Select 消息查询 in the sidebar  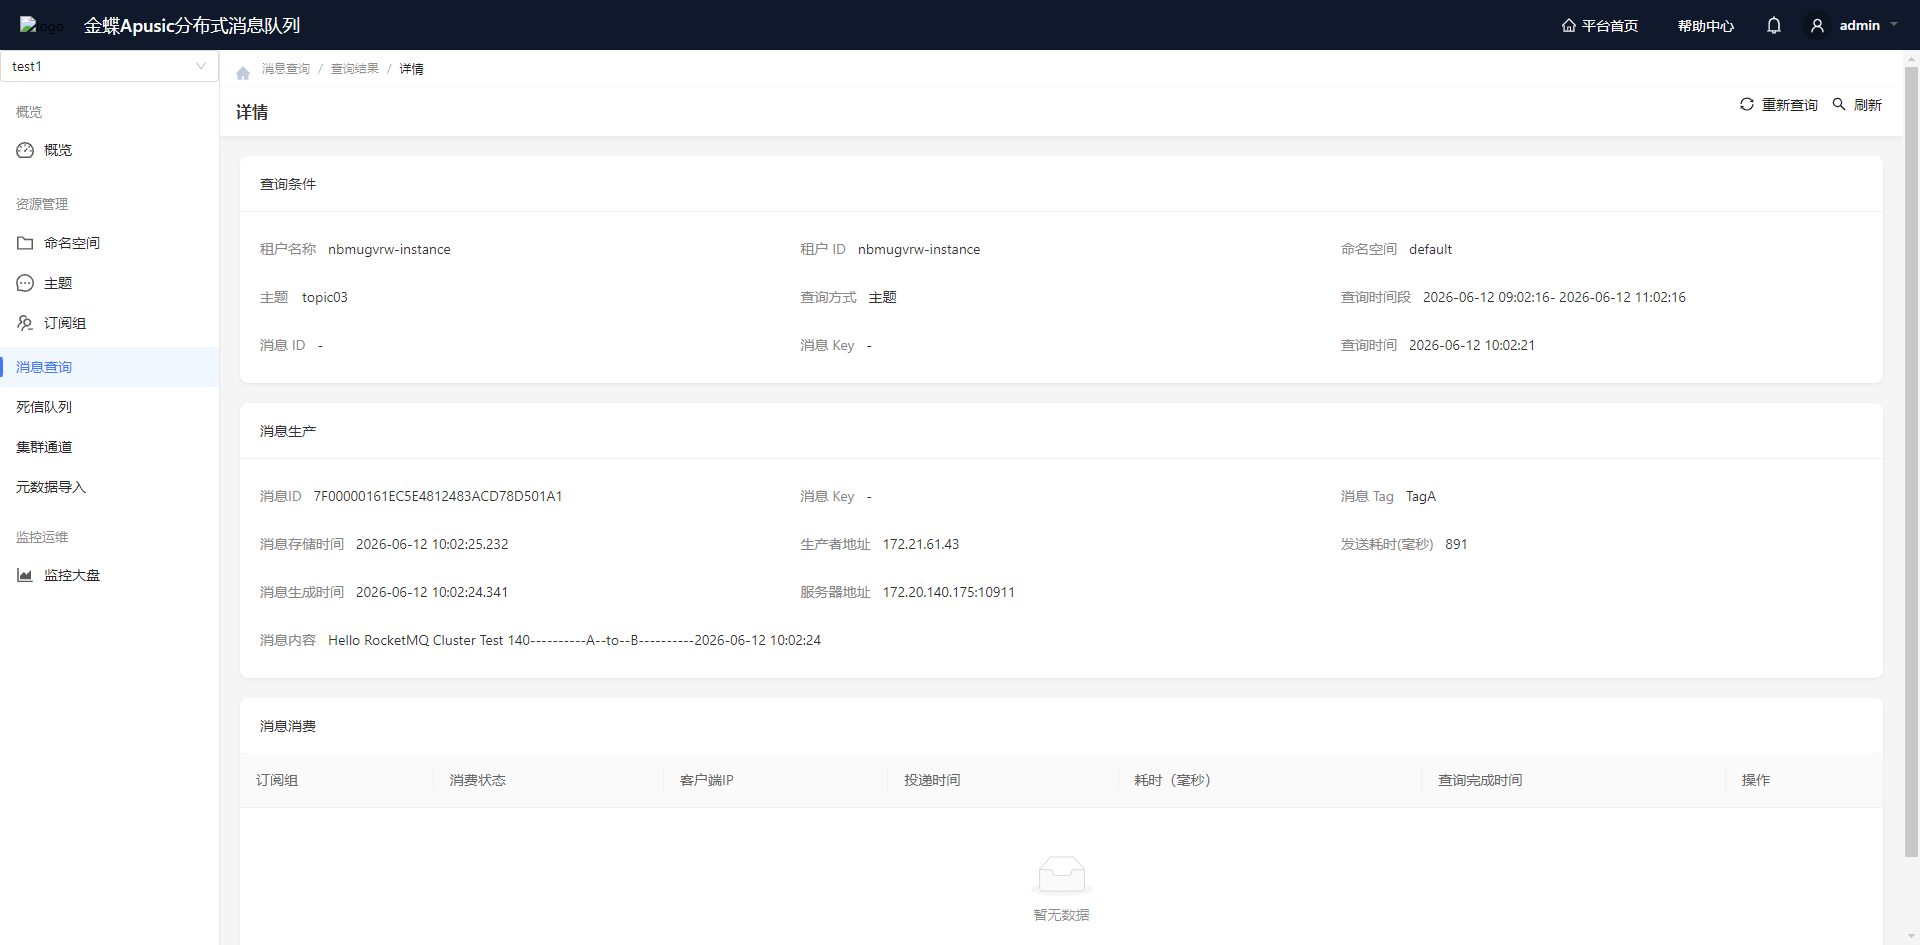[109, 367]
